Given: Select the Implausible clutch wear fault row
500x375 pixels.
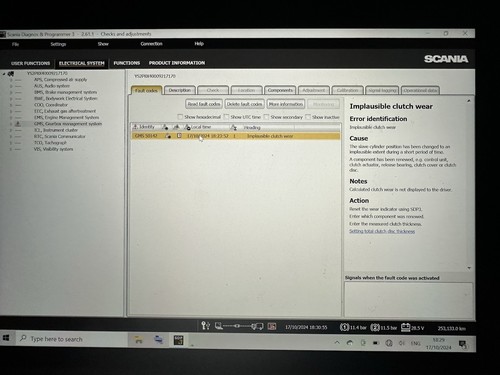Looking at the screenshot, I should [x=236, y=136].
